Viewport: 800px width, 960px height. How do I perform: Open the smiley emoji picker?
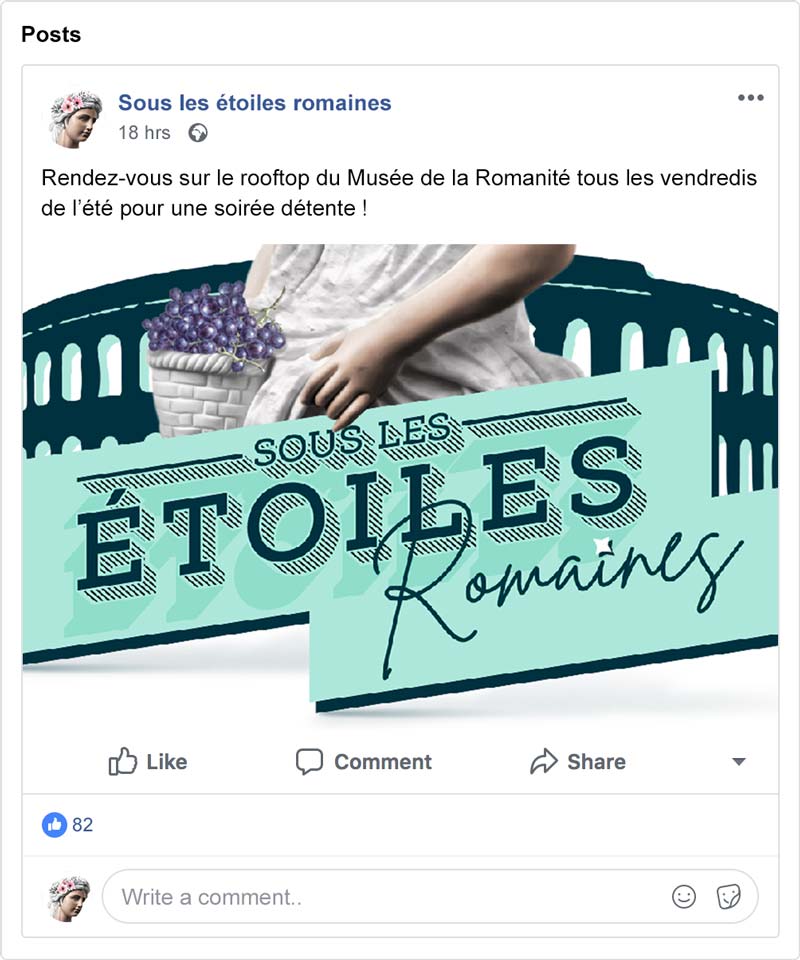684,897
